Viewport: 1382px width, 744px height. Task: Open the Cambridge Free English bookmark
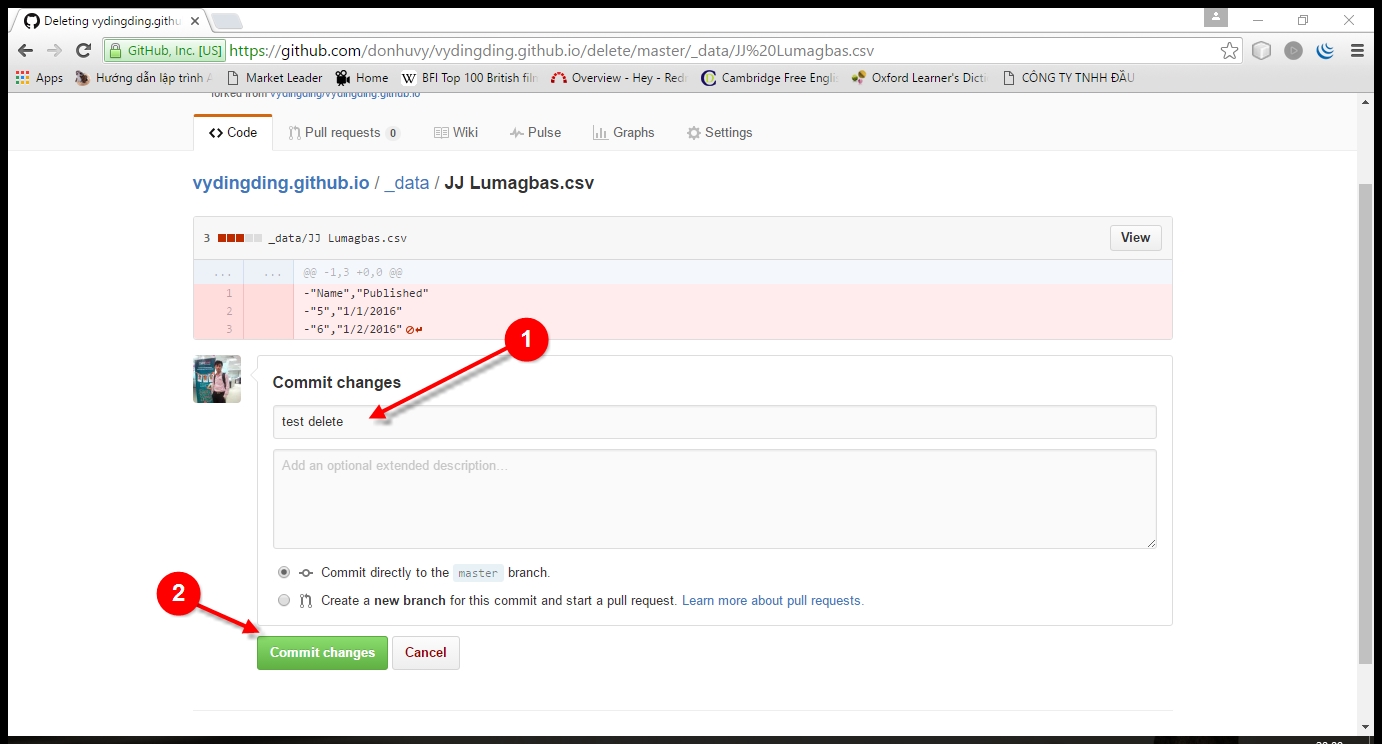tap(770, 77)
